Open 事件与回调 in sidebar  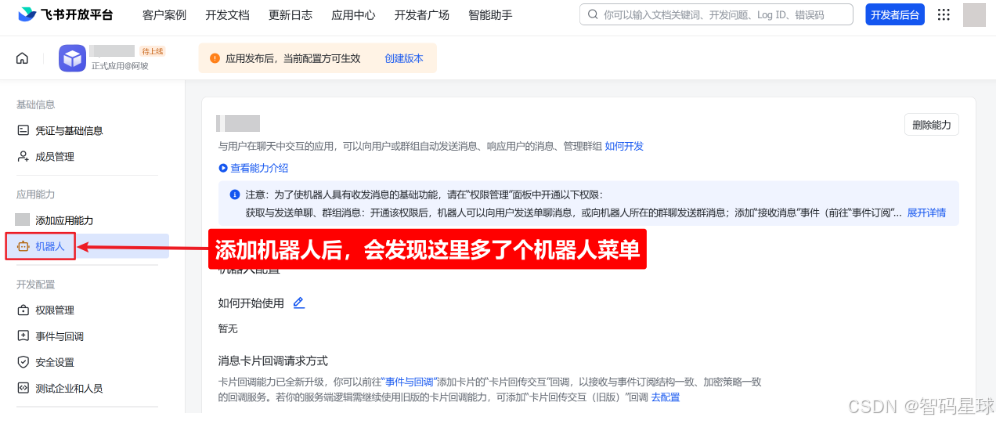(60, 336)
